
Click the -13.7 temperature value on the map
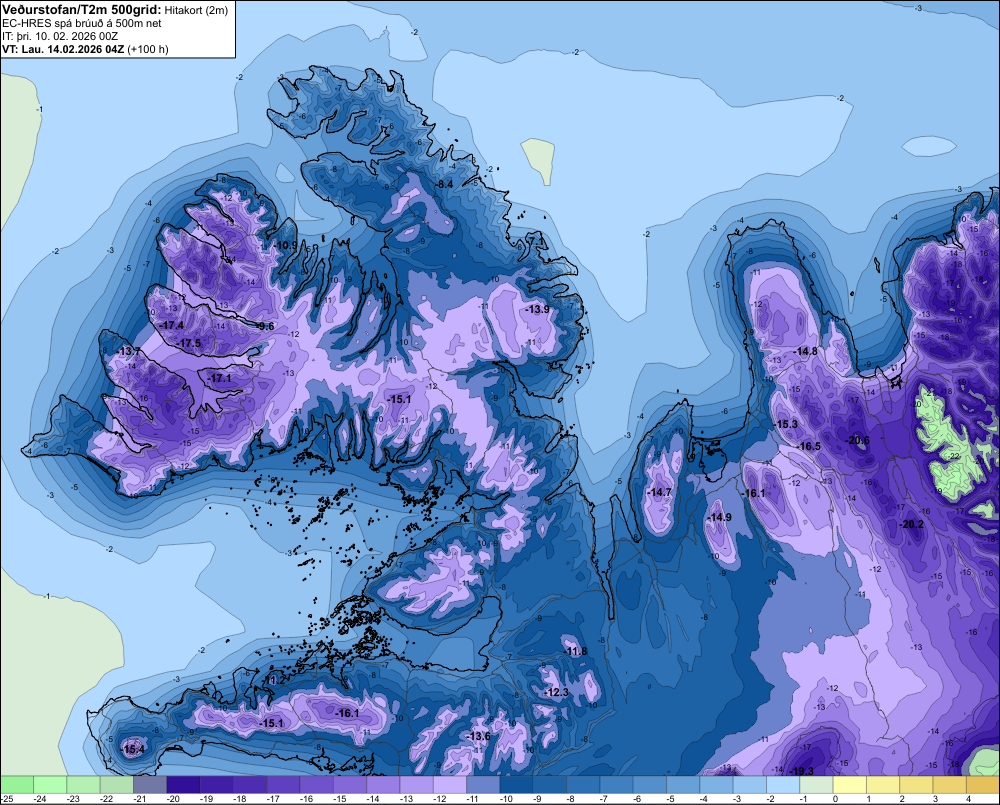128,351
